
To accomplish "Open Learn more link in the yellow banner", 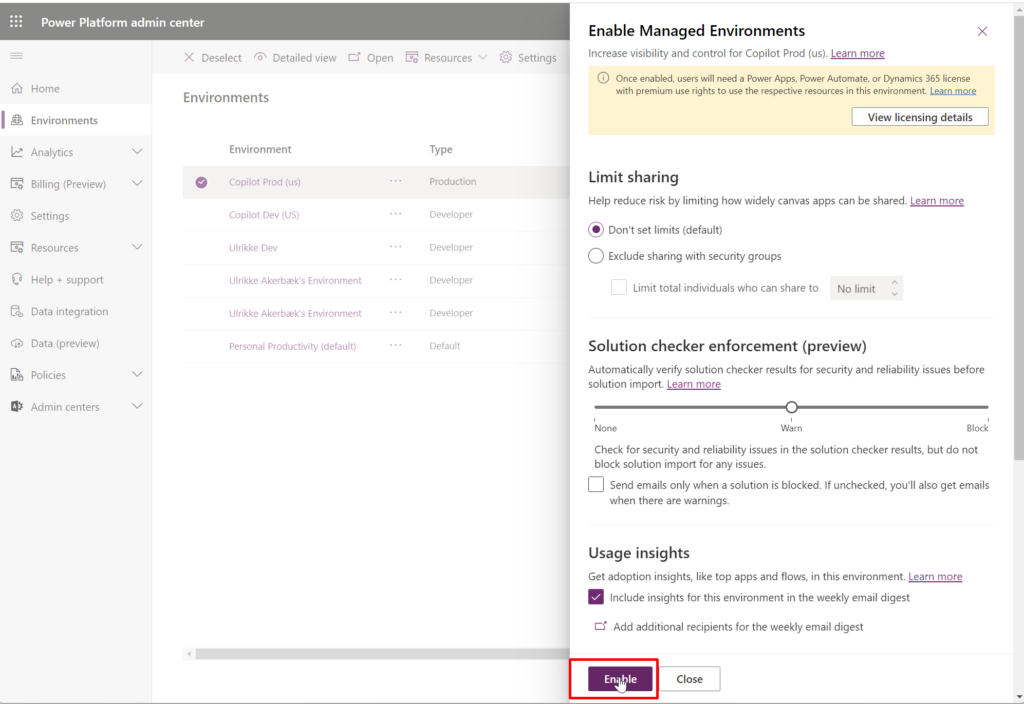I will (x=953, y=91).
